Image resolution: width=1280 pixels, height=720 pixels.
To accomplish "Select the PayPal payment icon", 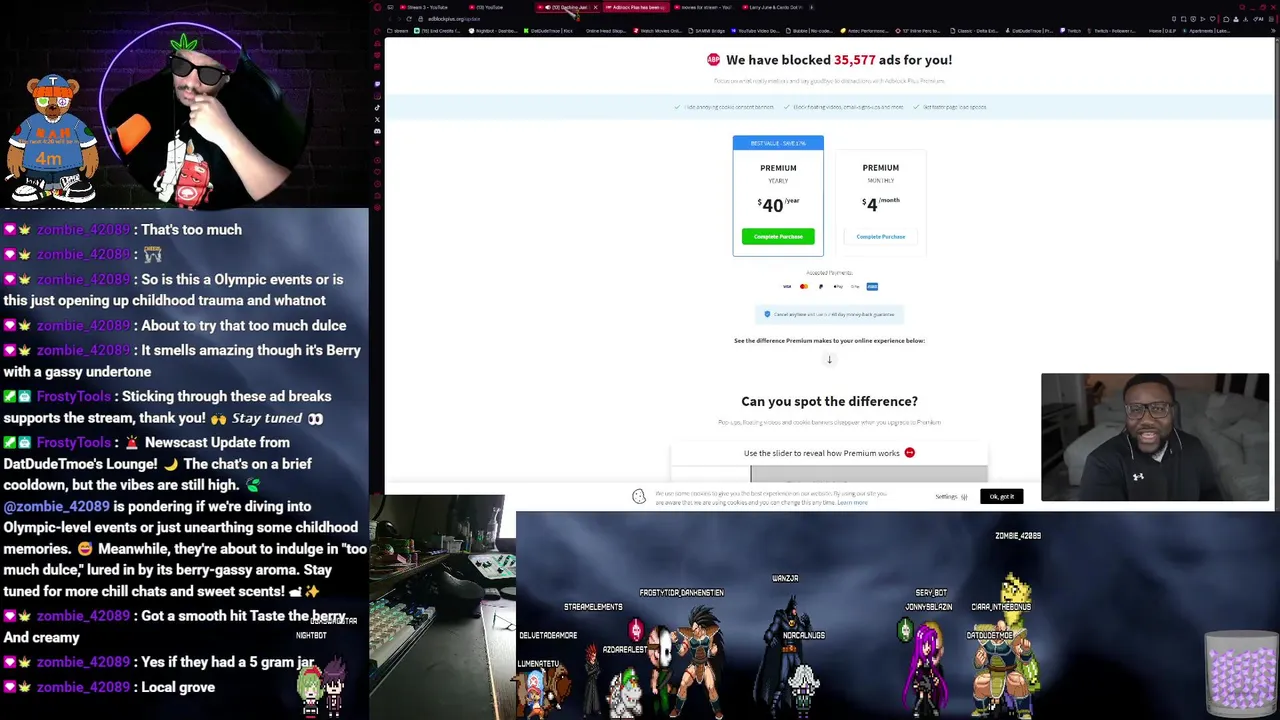I will click(x=821, y=287).
